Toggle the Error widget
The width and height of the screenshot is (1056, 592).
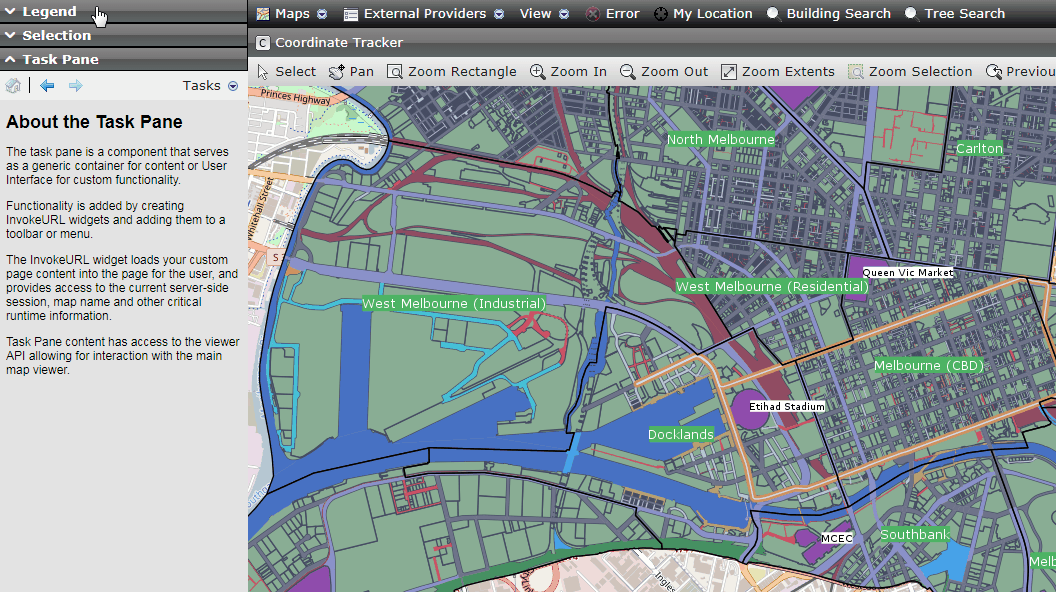612,14
